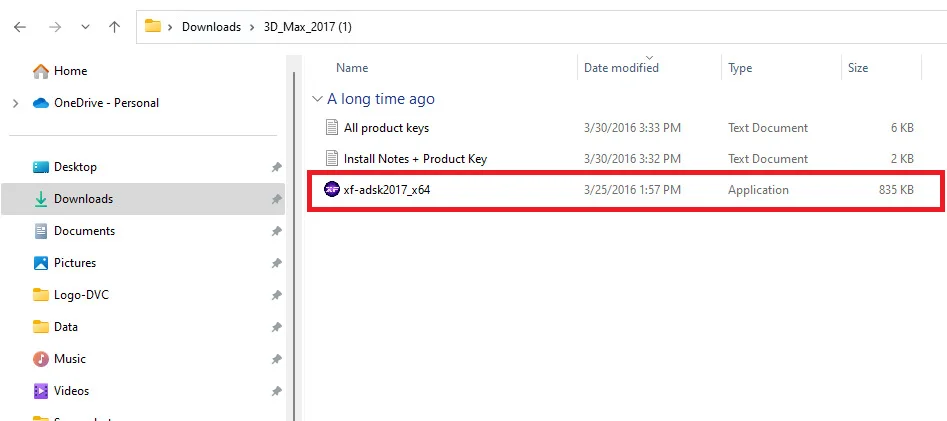Image resolution: width=947 pixels, height=421 pixels.
Task: Click the navigation pane vertical scrollbar
Action: click(294, 242)
